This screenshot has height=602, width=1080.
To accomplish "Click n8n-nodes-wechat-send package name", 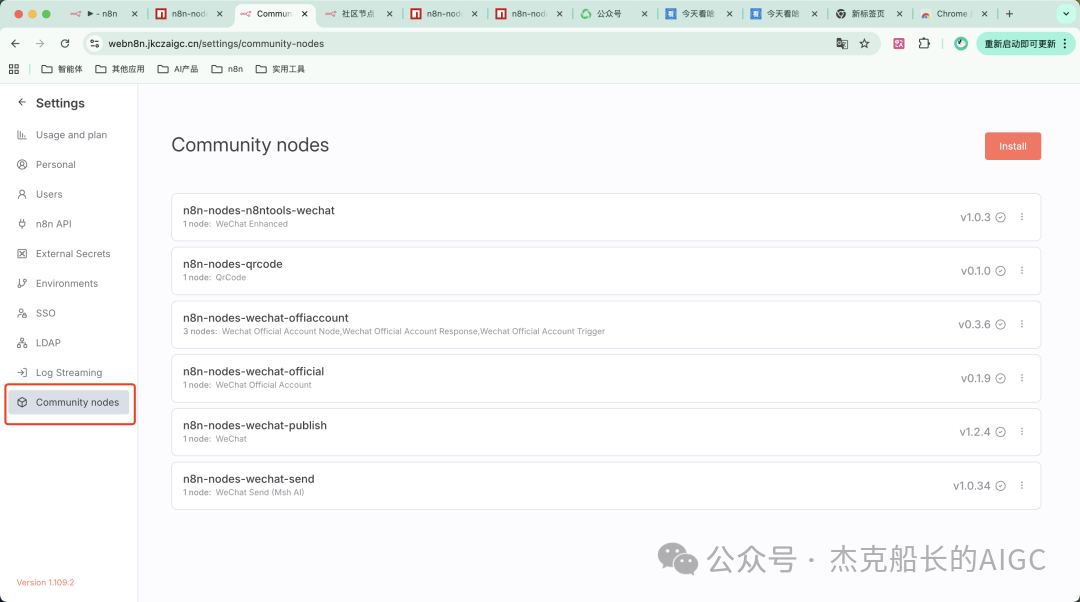I will 249,479.
